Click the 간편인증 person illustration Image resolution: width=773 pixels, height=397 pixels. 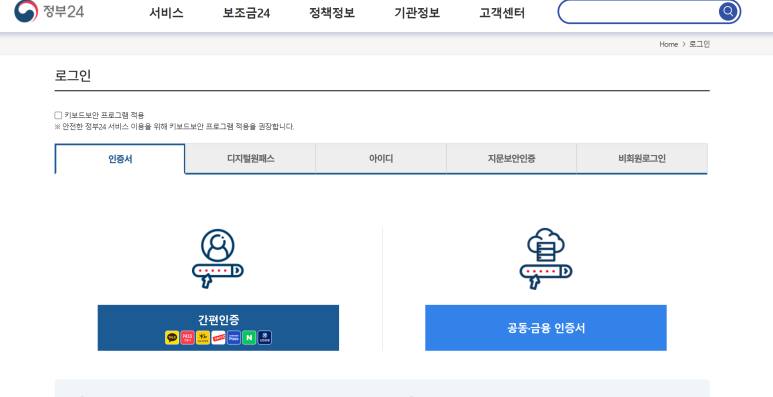point(217,258)
